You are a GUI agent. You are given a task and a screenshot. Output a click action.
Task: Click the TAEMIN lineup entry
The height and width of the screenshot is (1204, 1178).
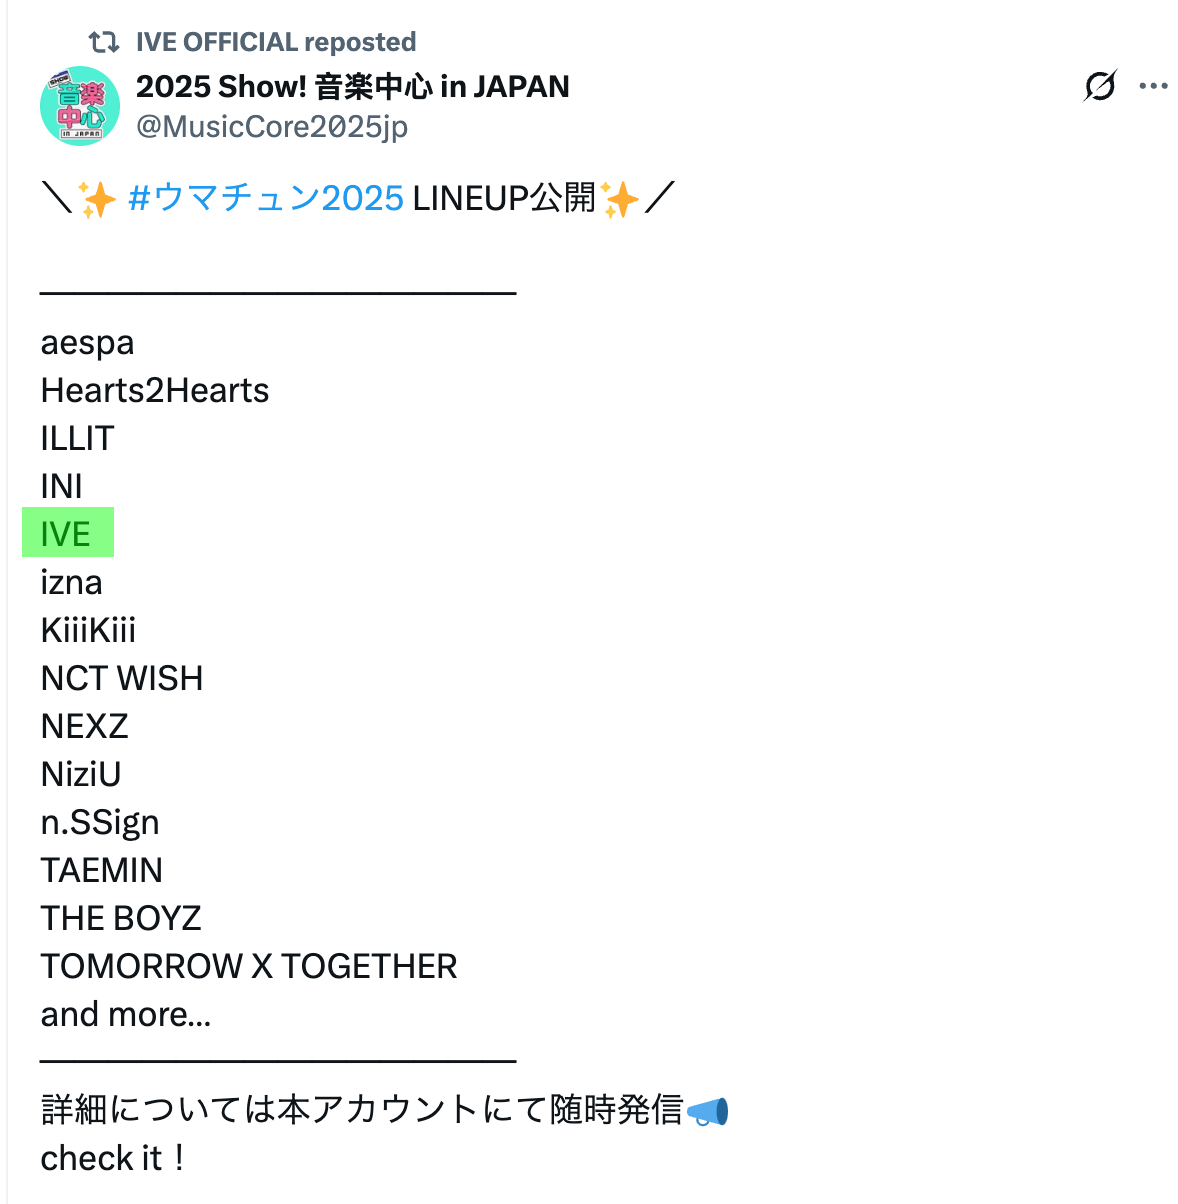pos(102,870)
